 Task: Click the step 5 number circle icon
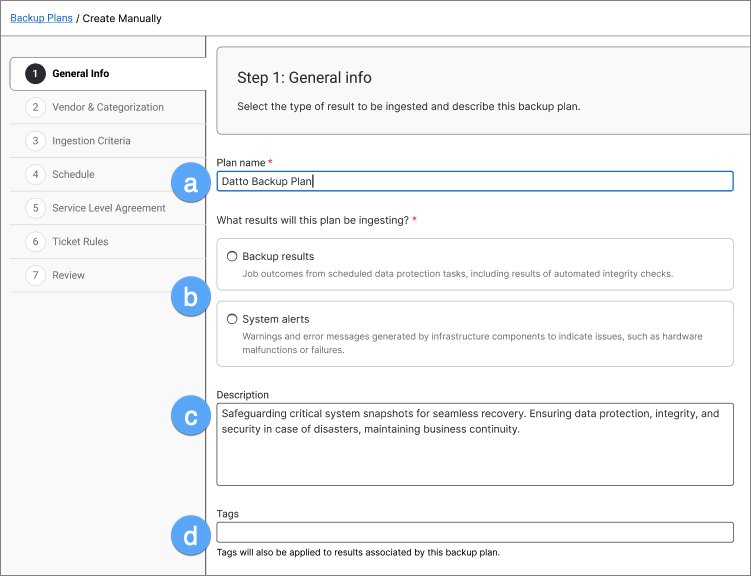(36, 208)
